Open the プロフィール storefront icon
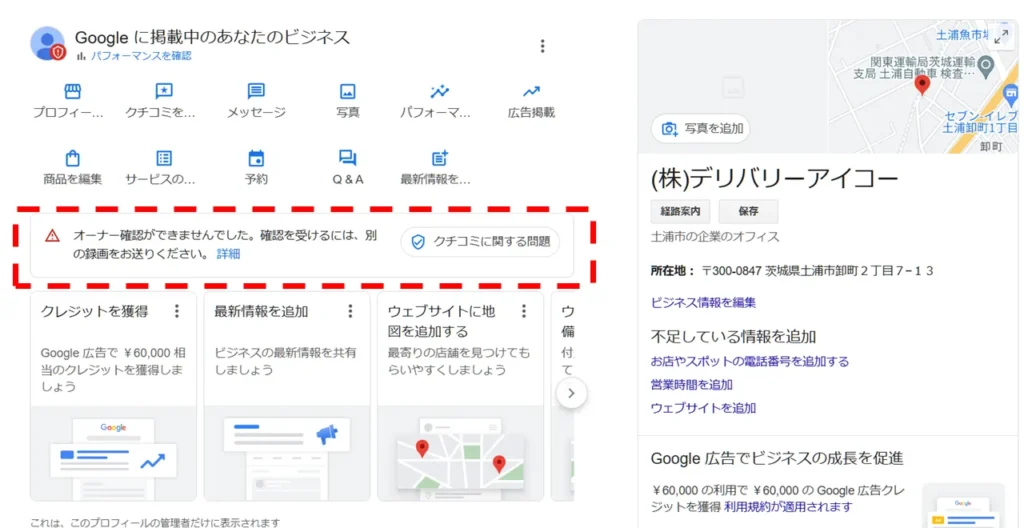This screenshot has width=1024, height=528. 71,92
